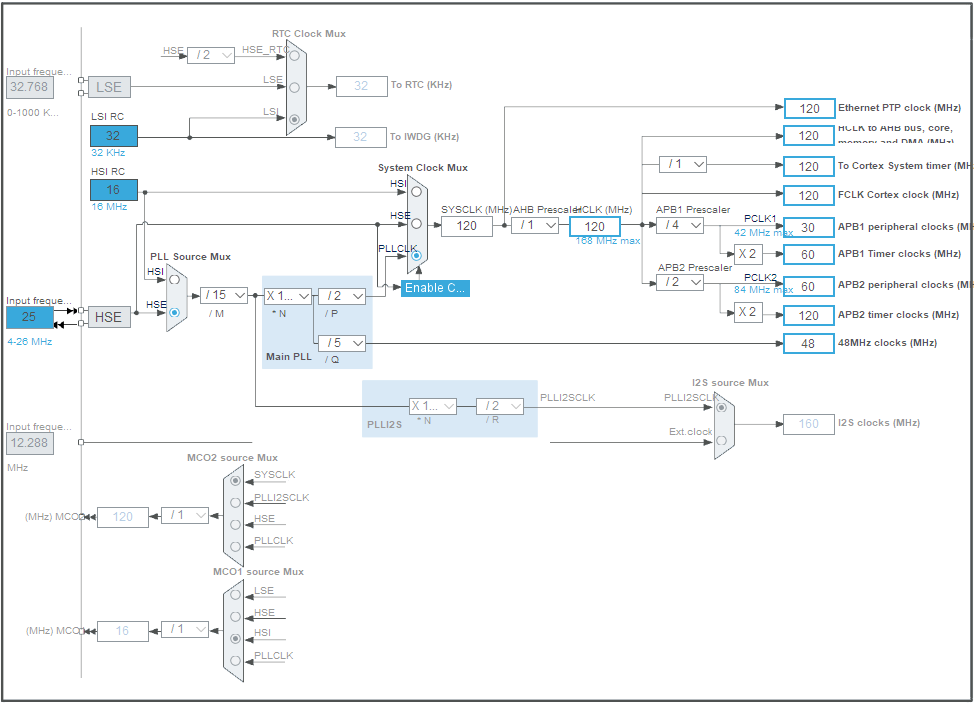Viewport: 974px width, 705px height.
Task: Edit the SYSCLK value field
Action: point(467,226)
